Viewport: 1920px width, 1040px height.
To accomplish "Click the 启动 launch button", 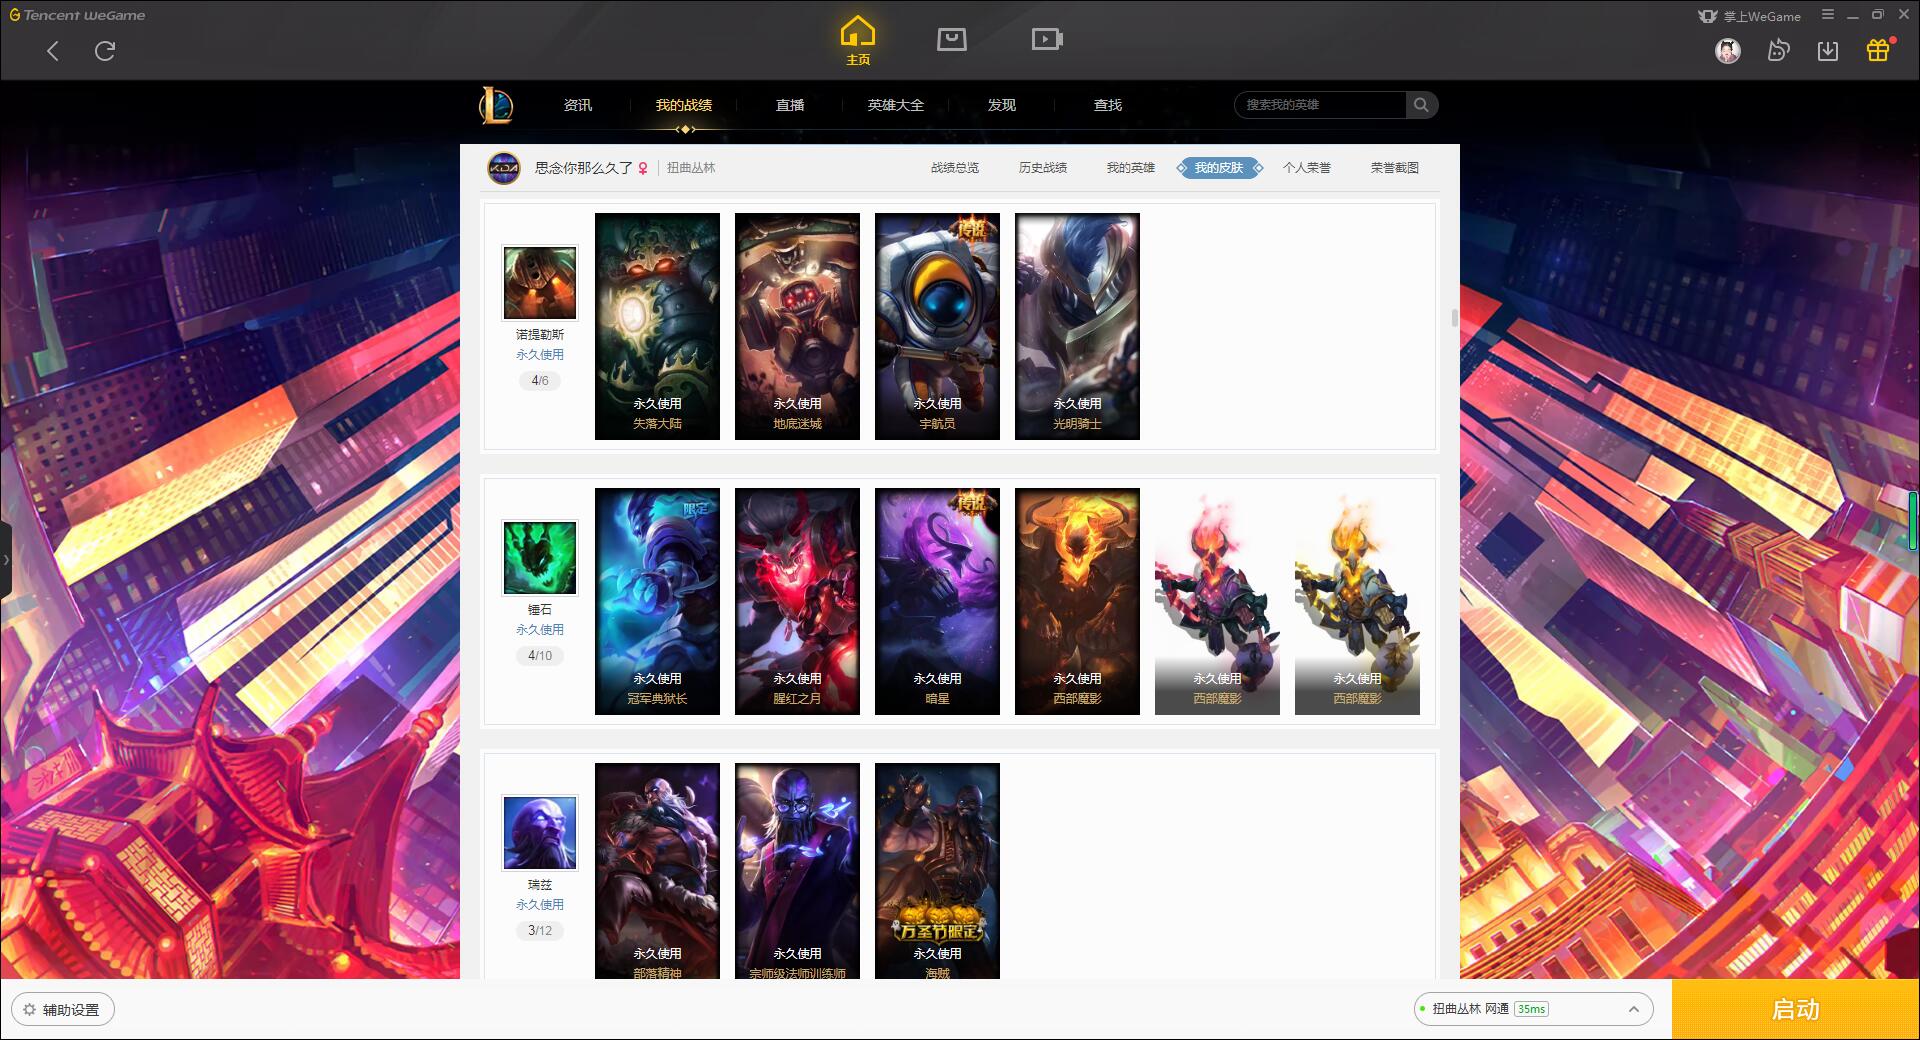I will [1795, 1009].
